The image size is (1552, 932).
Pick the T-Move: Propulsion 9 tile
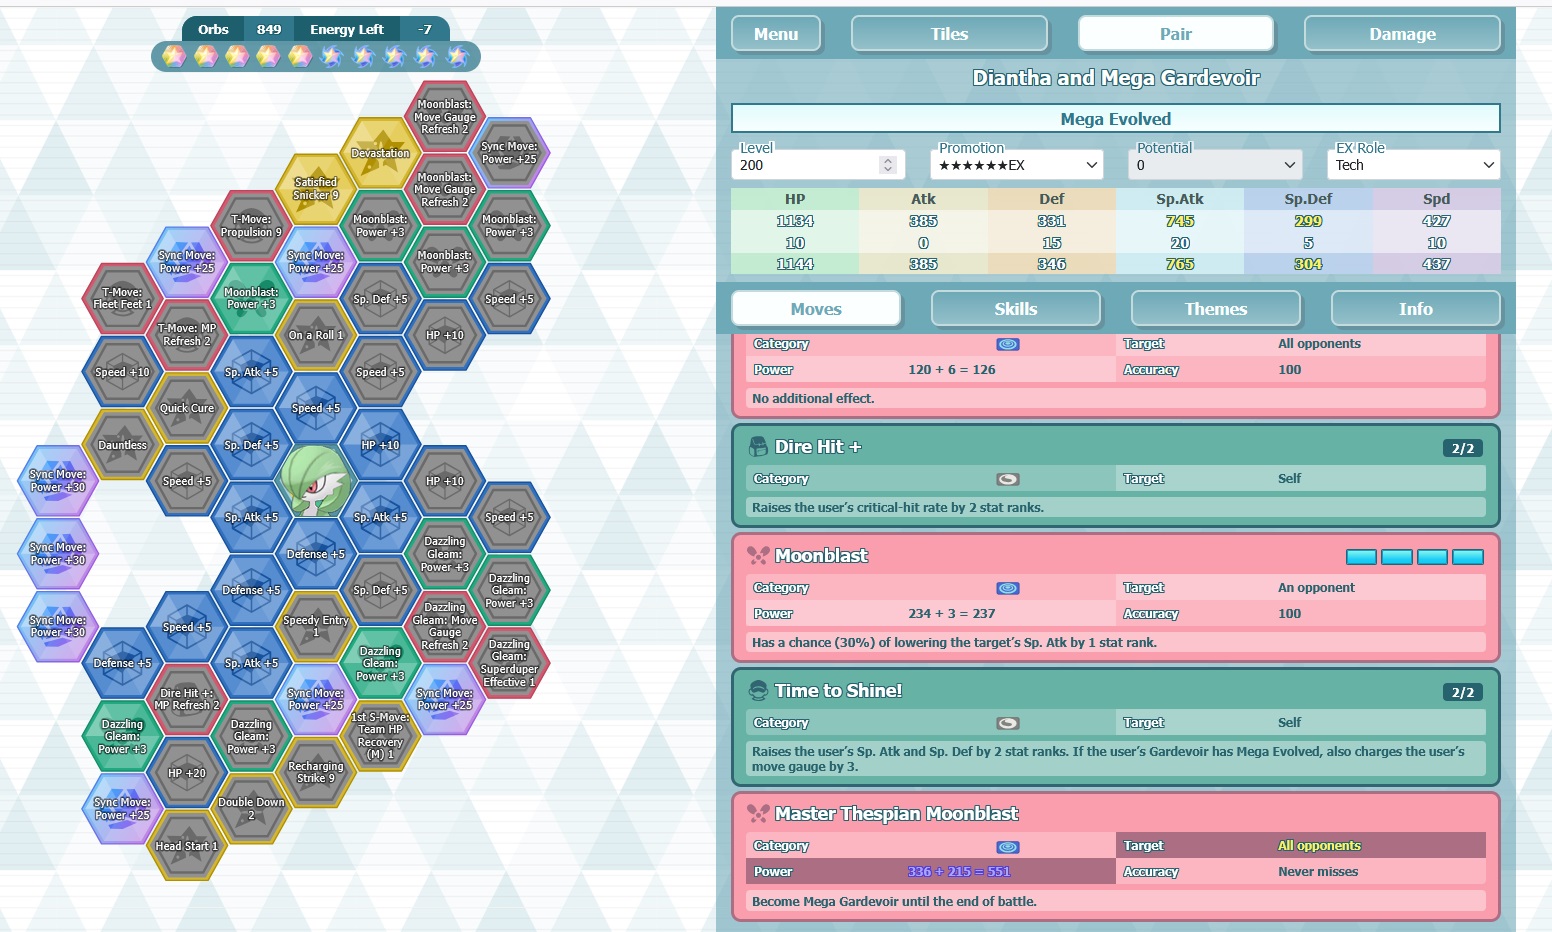pos(251,226)
